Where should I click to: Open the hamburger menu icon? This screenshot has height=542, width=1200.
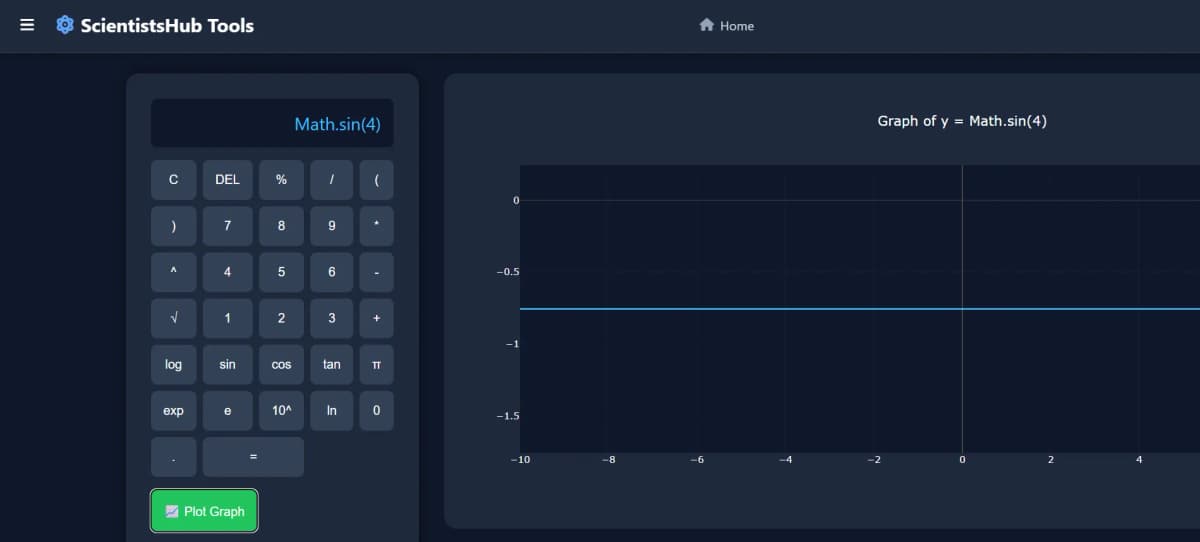tap(27, 25)
